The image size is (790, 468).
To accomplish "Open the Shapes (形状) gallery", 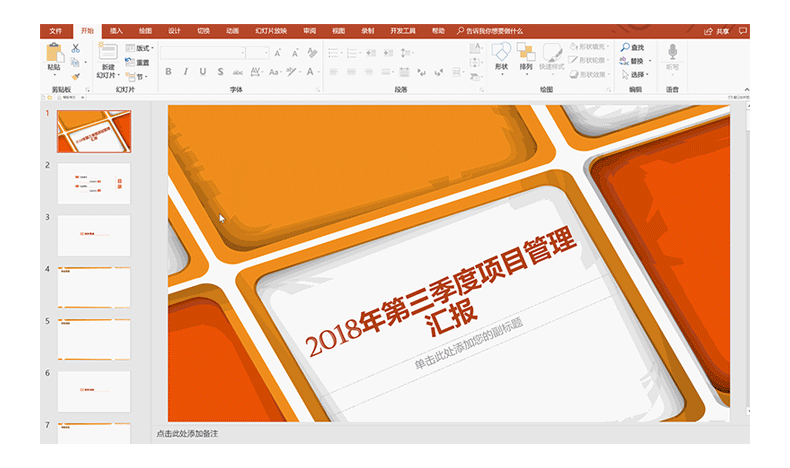I will (501, 59).
